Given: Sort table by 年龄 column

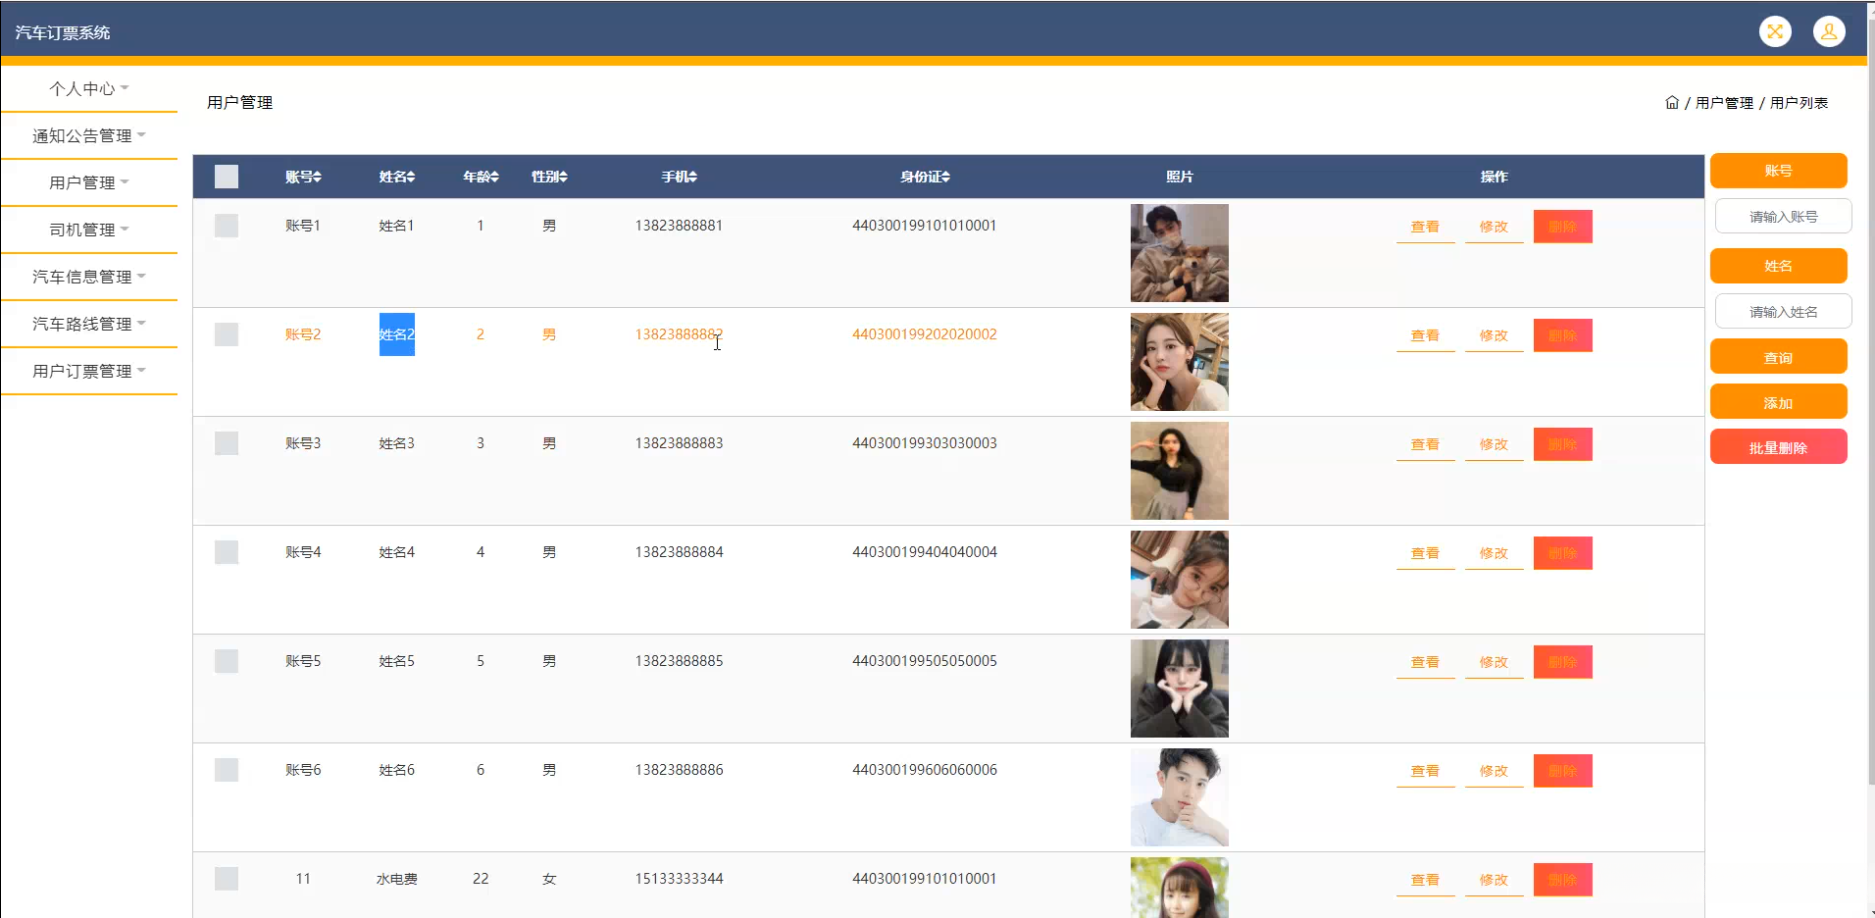Looking at the screenshot, I should click(481, 177).
